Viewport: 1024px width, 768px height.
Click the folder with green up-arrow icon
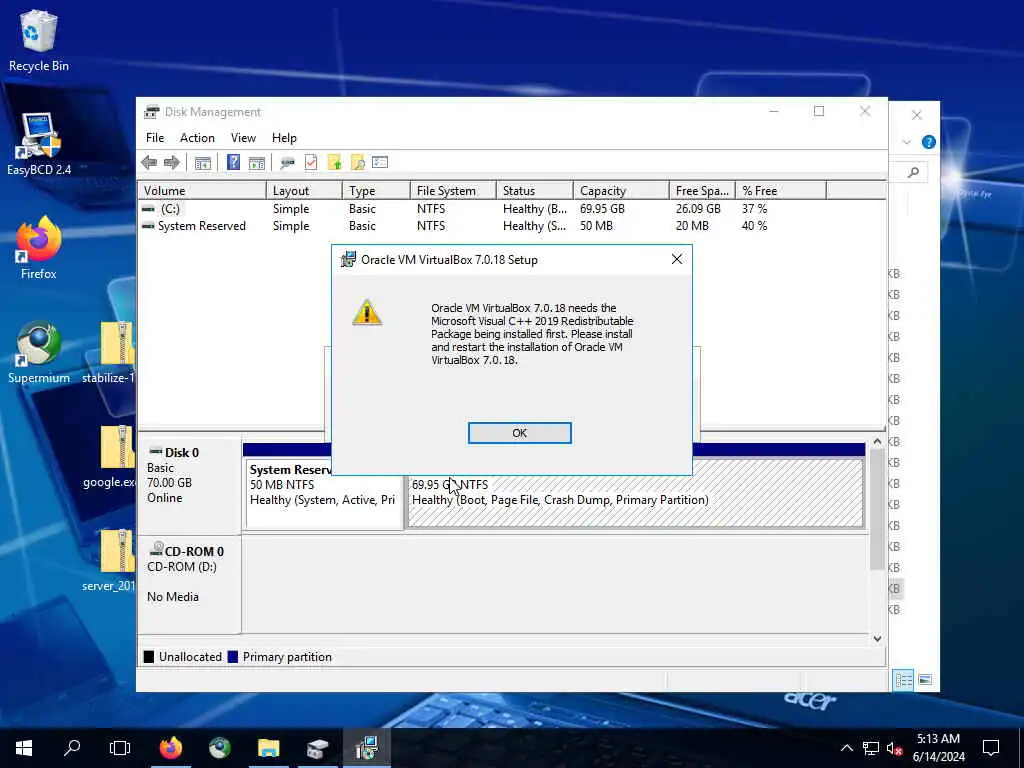pos(334,163)
